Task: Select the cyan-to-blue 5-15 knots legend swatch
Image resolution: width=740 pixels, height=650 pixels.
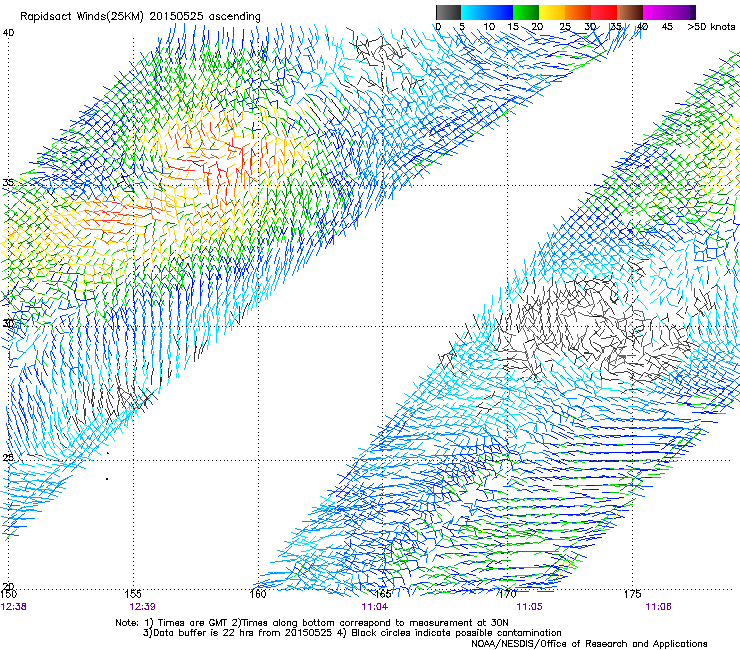Action: (x=487, y=12)
